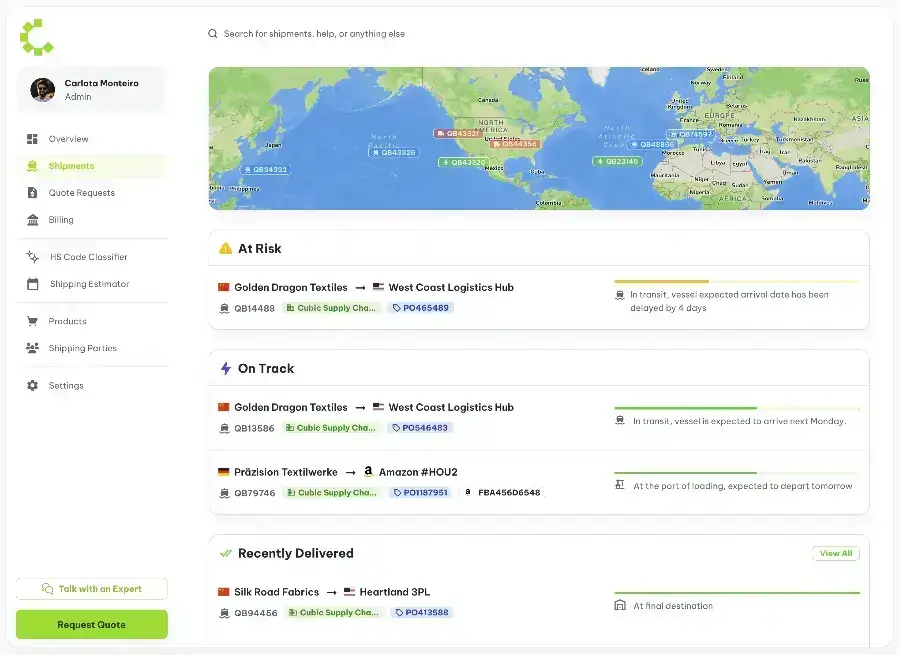Open the Products page
The height and width of the screenshot is (655, 900).
click(93, 321)
